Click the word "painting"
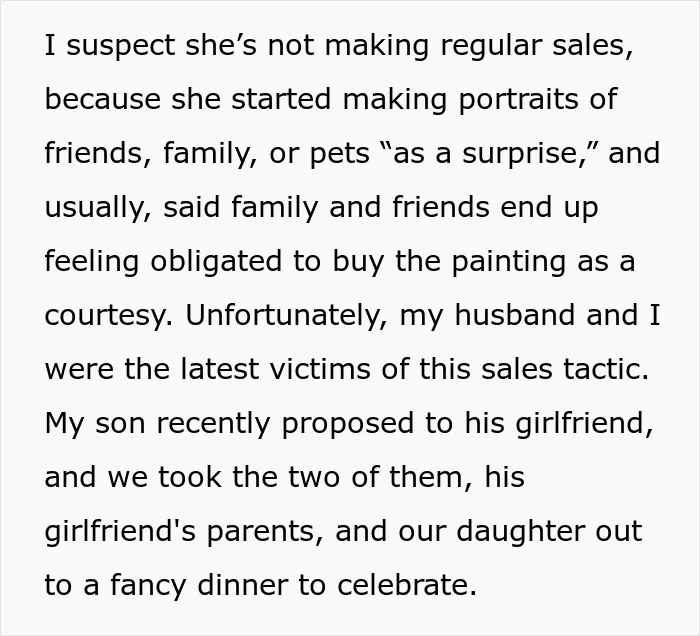 (x=508, y=261)
